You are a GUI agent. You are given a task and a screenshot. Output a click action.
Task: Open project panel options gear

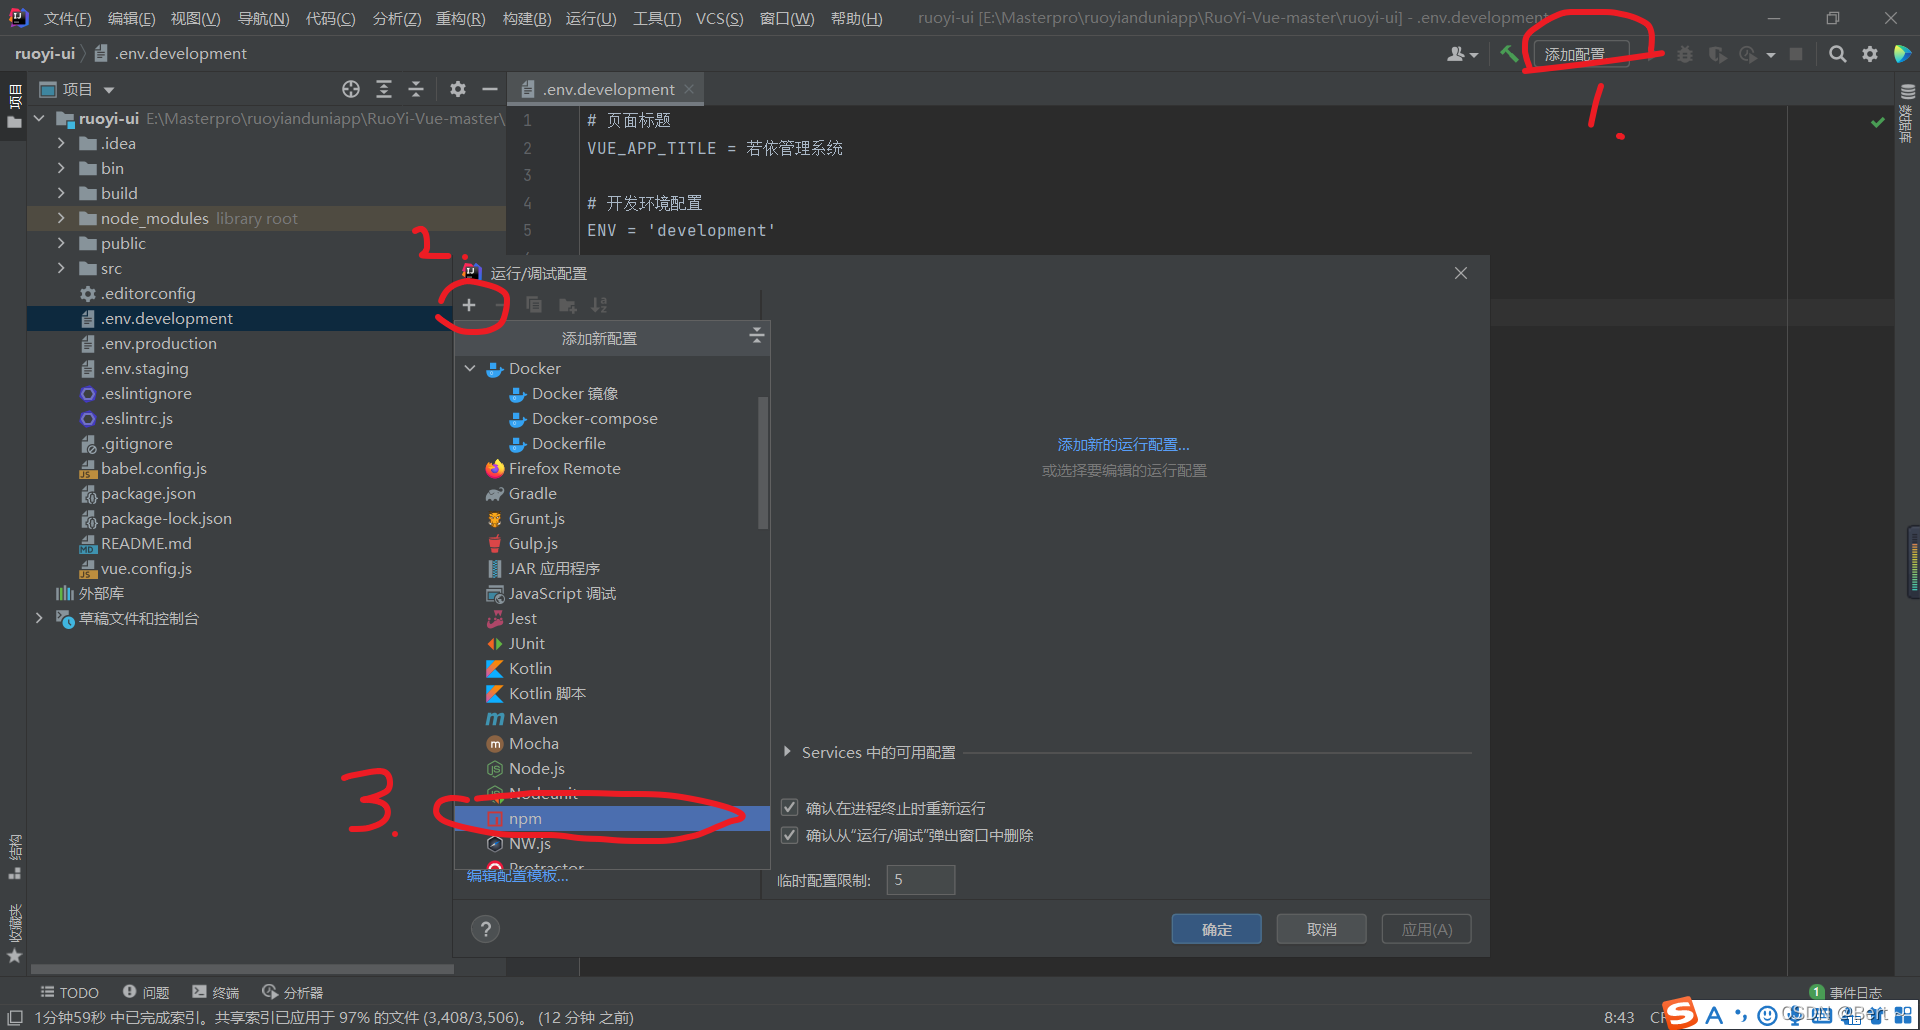tap(458, 89)
